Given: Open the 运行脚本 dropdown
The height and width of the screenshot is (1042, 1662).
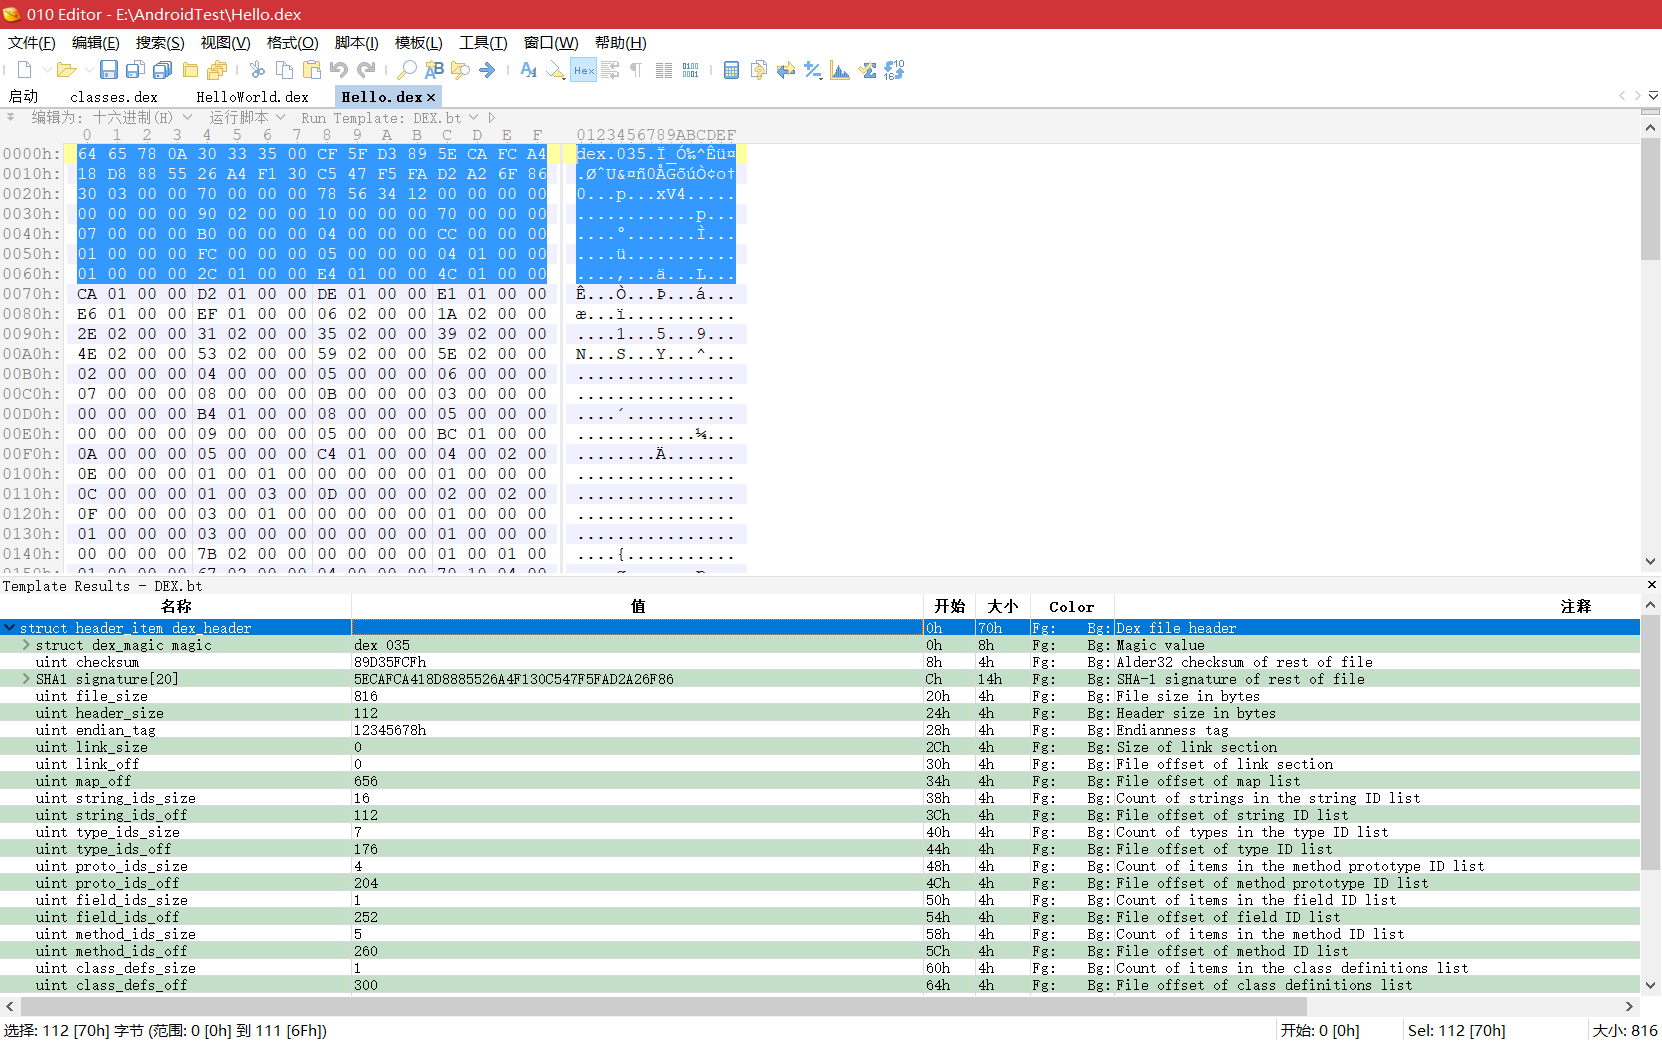Looking at the screenshot, I should (247, 117).
